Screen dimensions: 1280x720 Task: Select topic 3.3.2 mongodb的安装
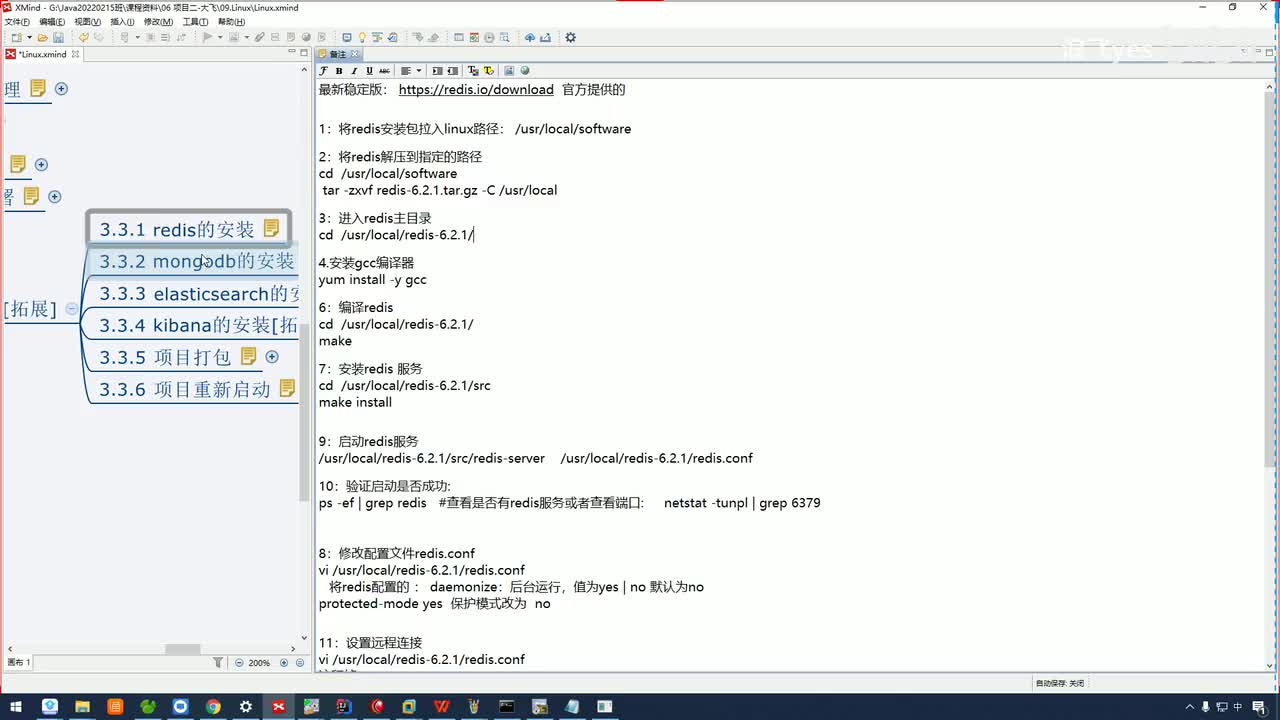[x=196, y=262]
